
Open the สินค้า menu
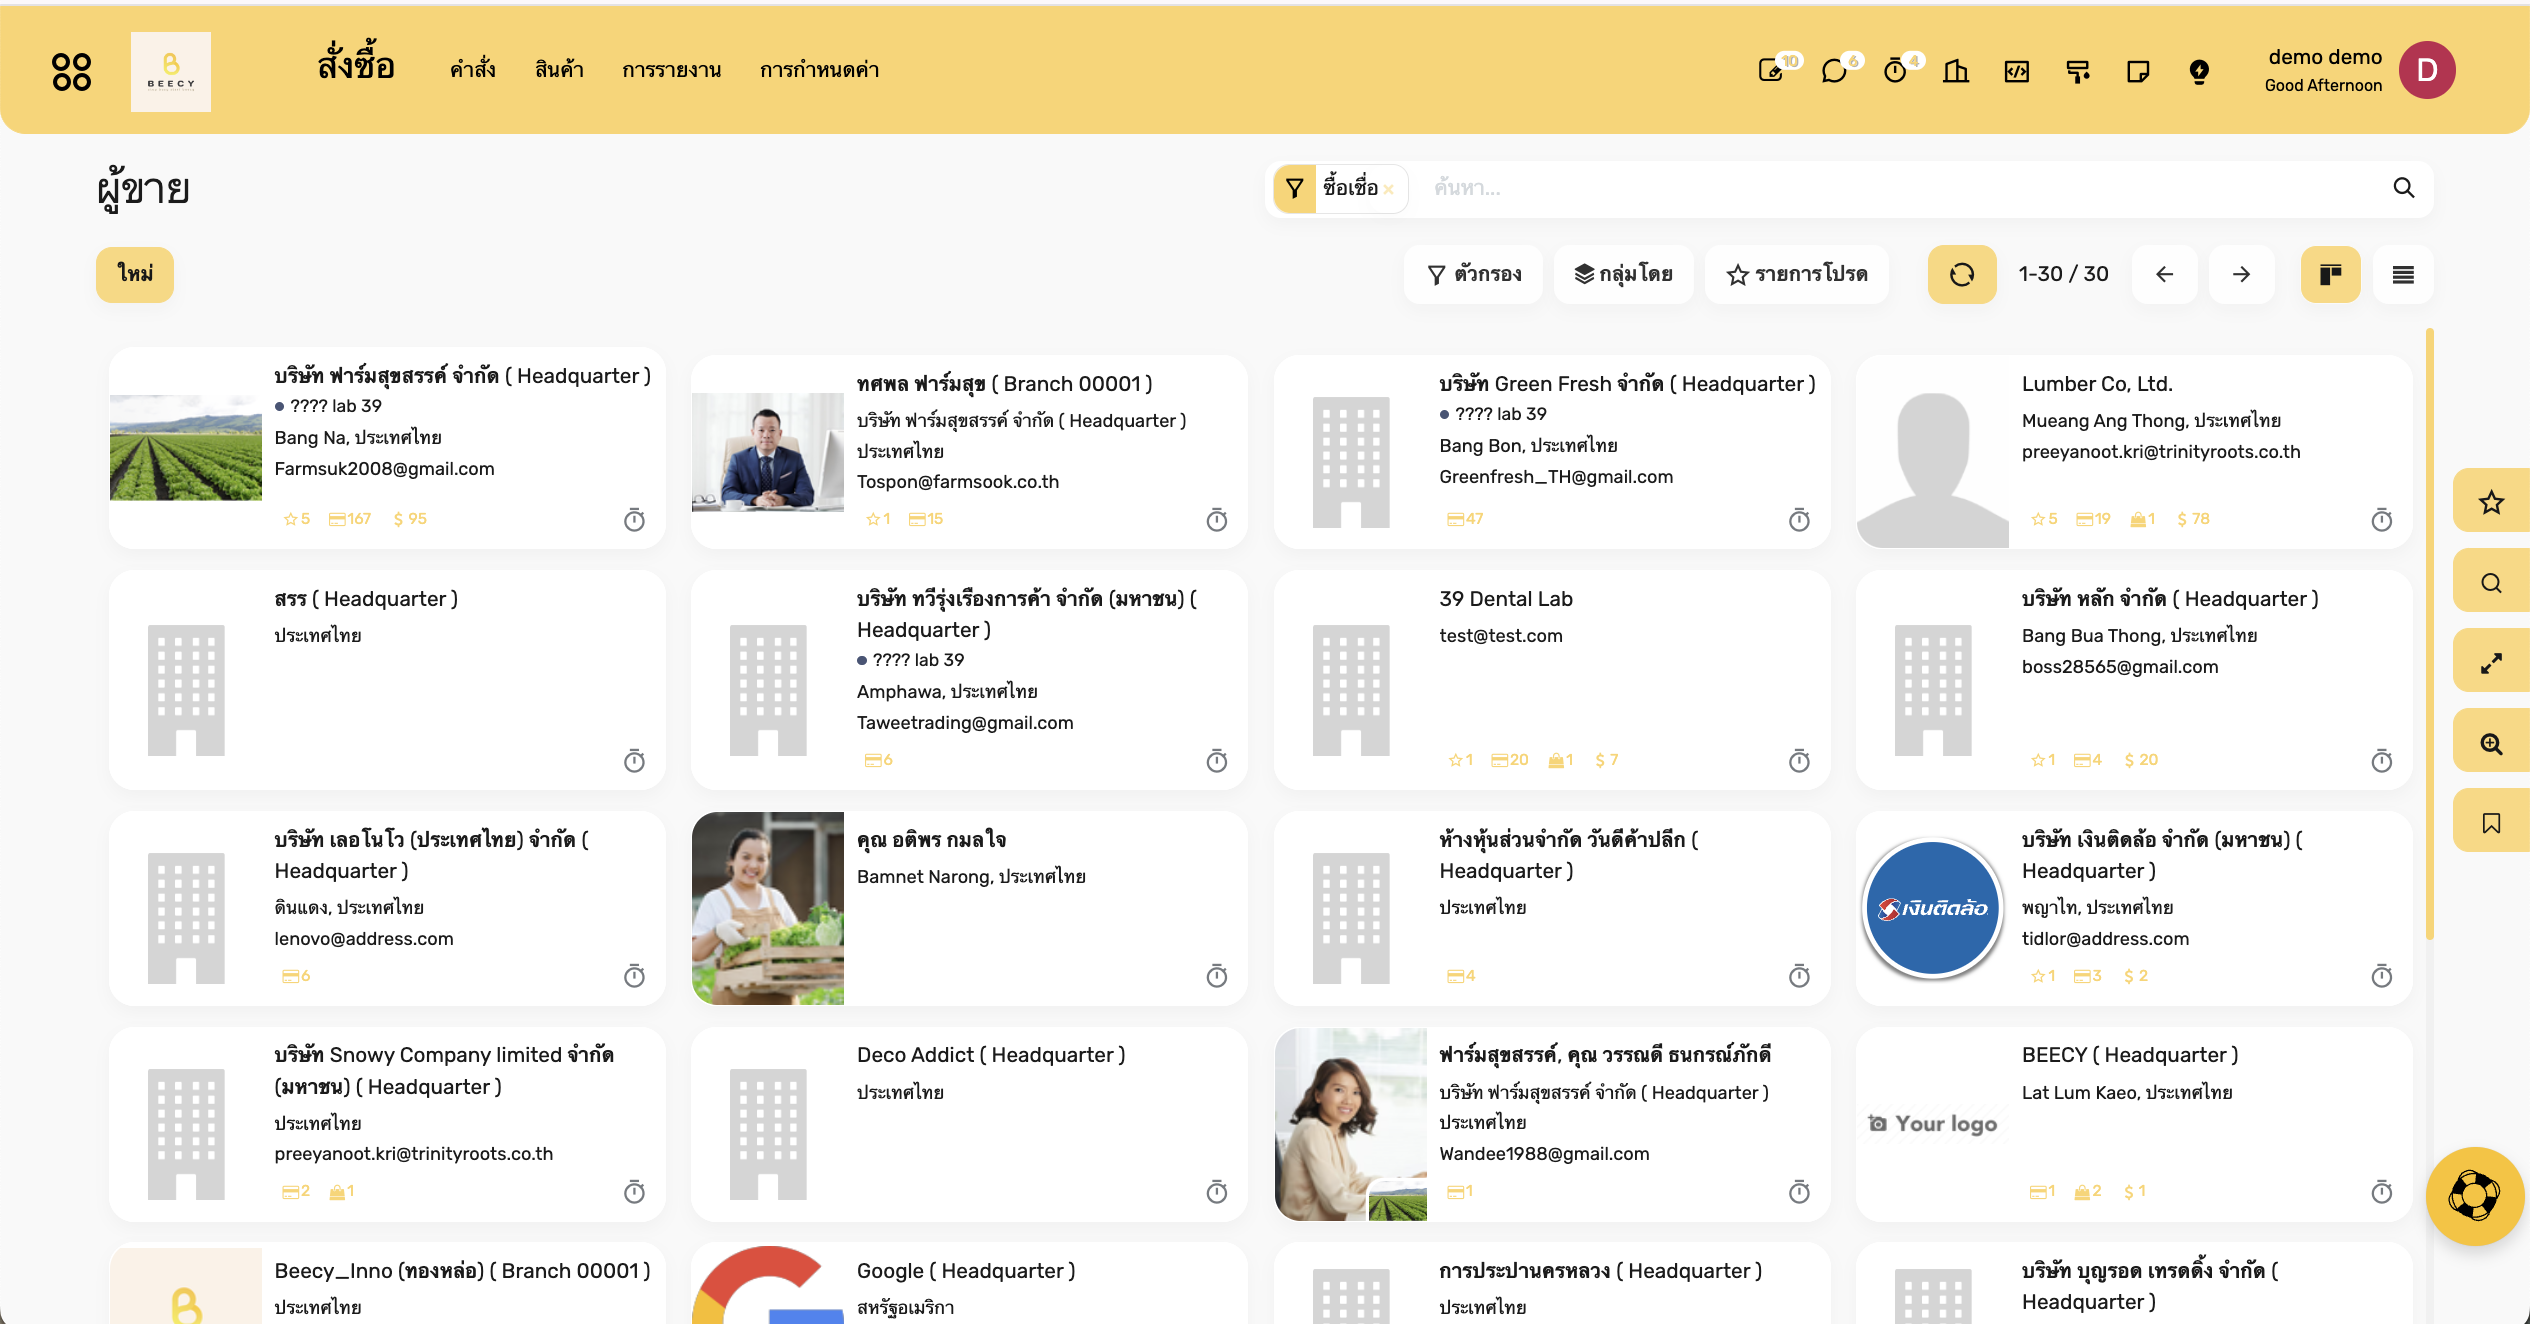559,69
